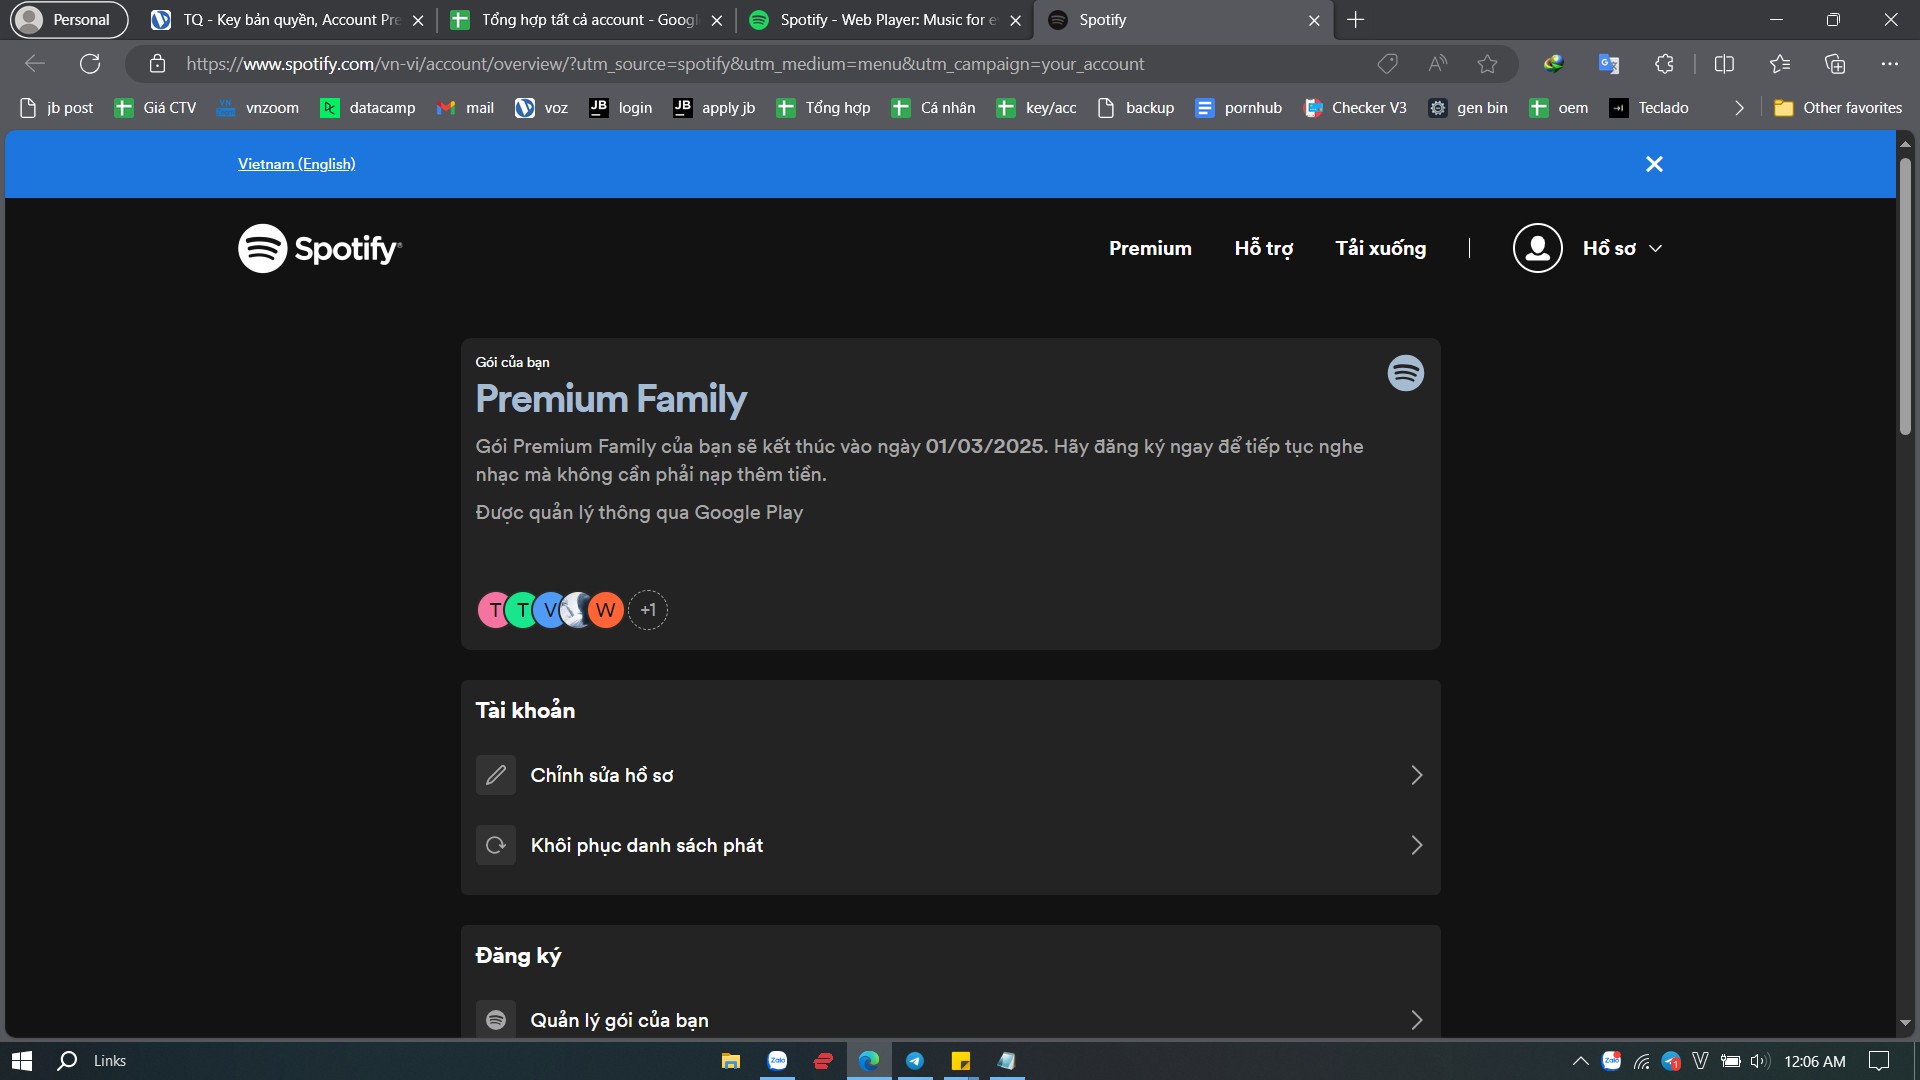The image size is (1920, 1080).
Task: Open the Other favorites folder
Action: point(1838,108)
